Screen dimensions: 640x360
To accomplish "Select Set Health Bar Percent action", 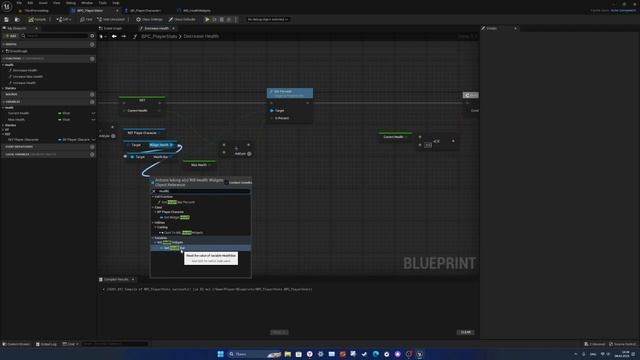I will (x=178, y=202).
